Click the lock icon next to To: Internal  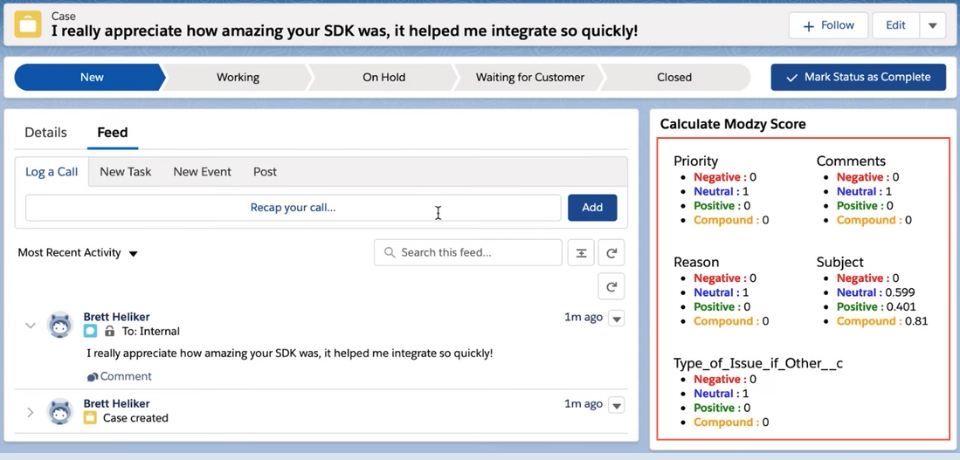click(109, 331)
